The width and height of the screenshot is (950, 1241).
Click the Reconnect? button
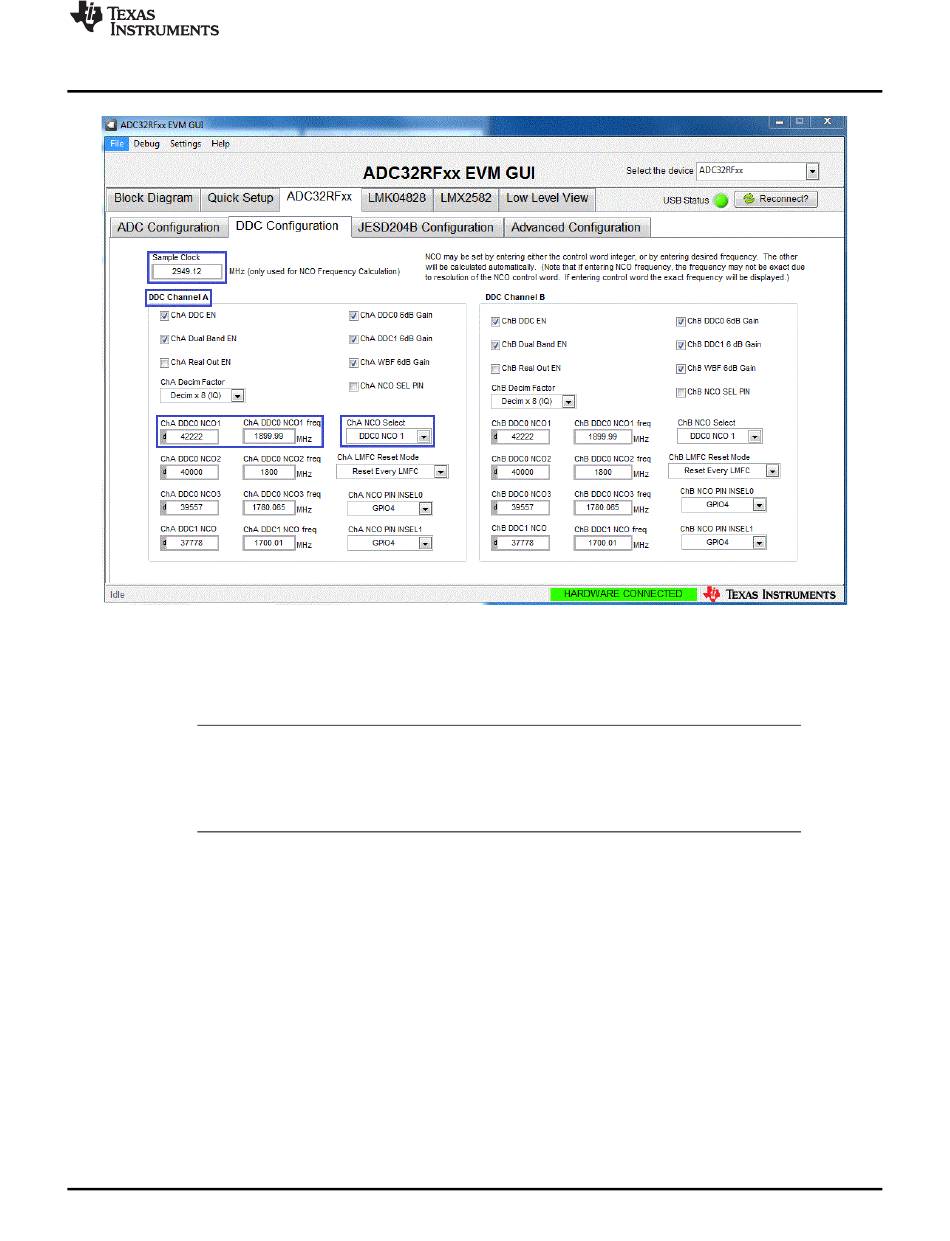pyautogui.click(x=777, y=199)
